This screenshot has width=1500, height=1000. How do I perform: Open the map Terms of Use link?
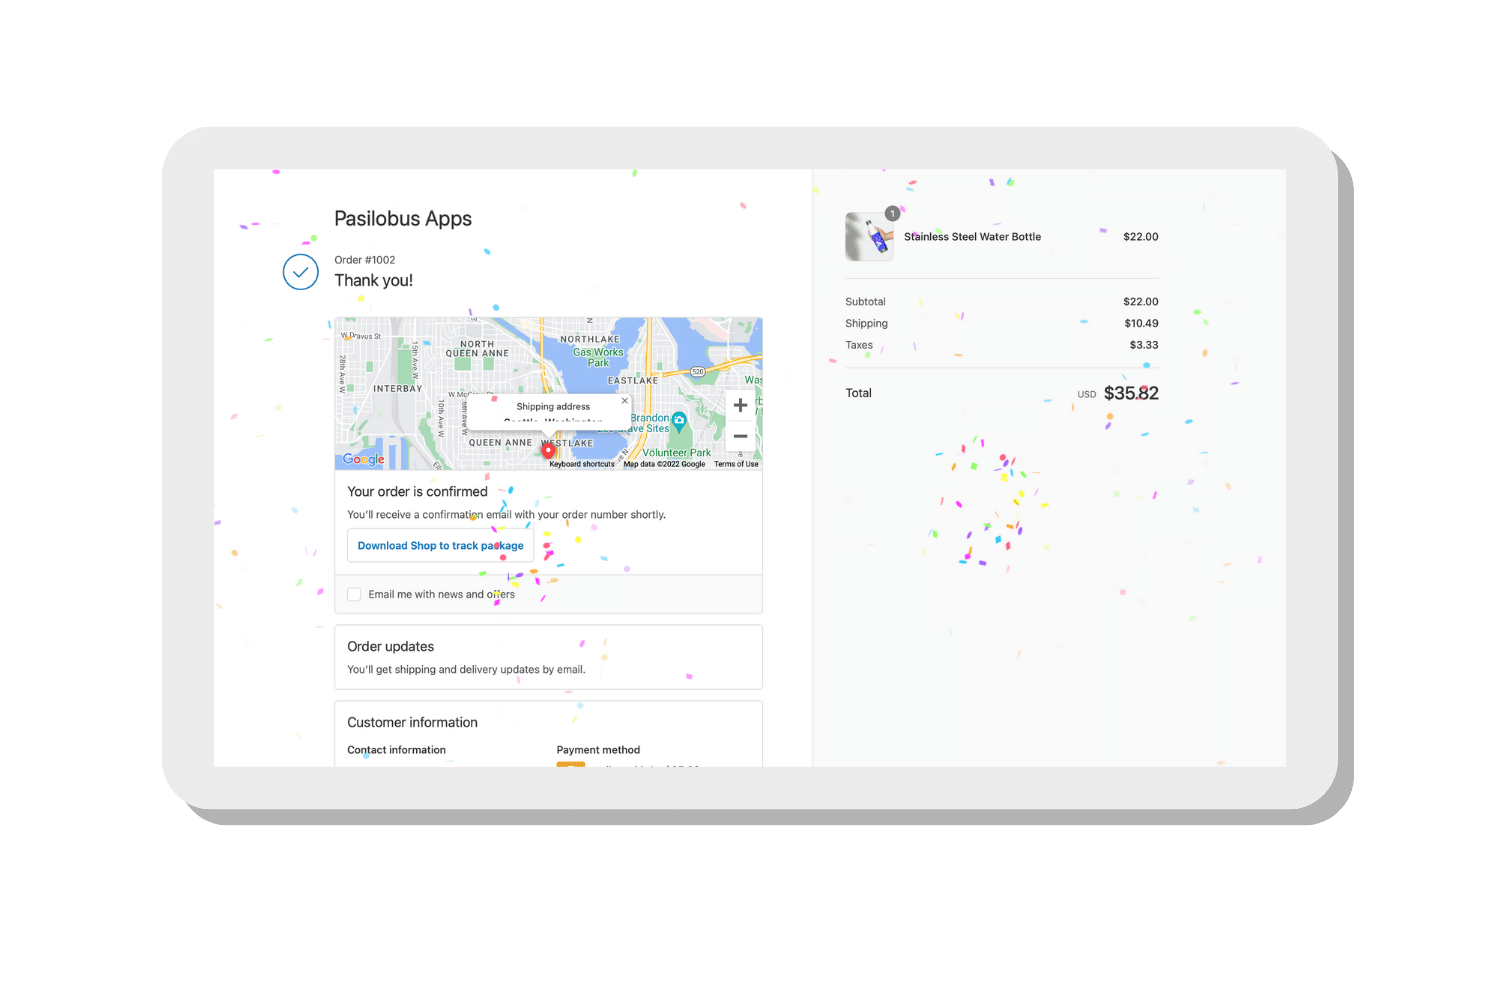pyautogui.click(x=736, y=464)
